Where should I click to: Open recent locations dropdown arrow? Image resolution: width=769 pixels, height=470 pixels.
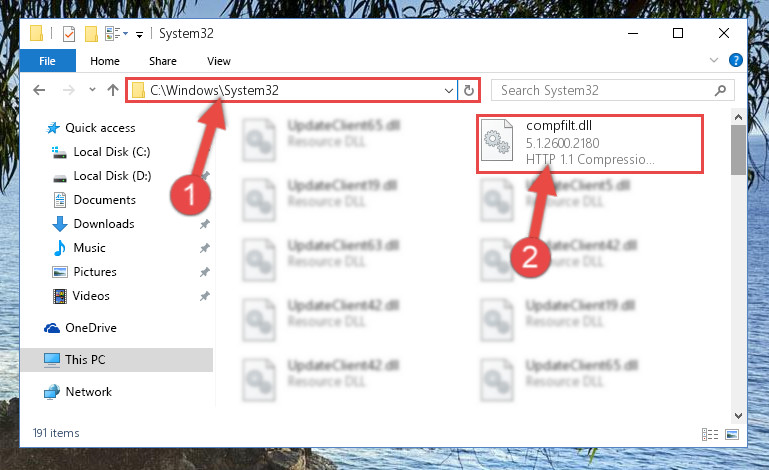(92, 90)
